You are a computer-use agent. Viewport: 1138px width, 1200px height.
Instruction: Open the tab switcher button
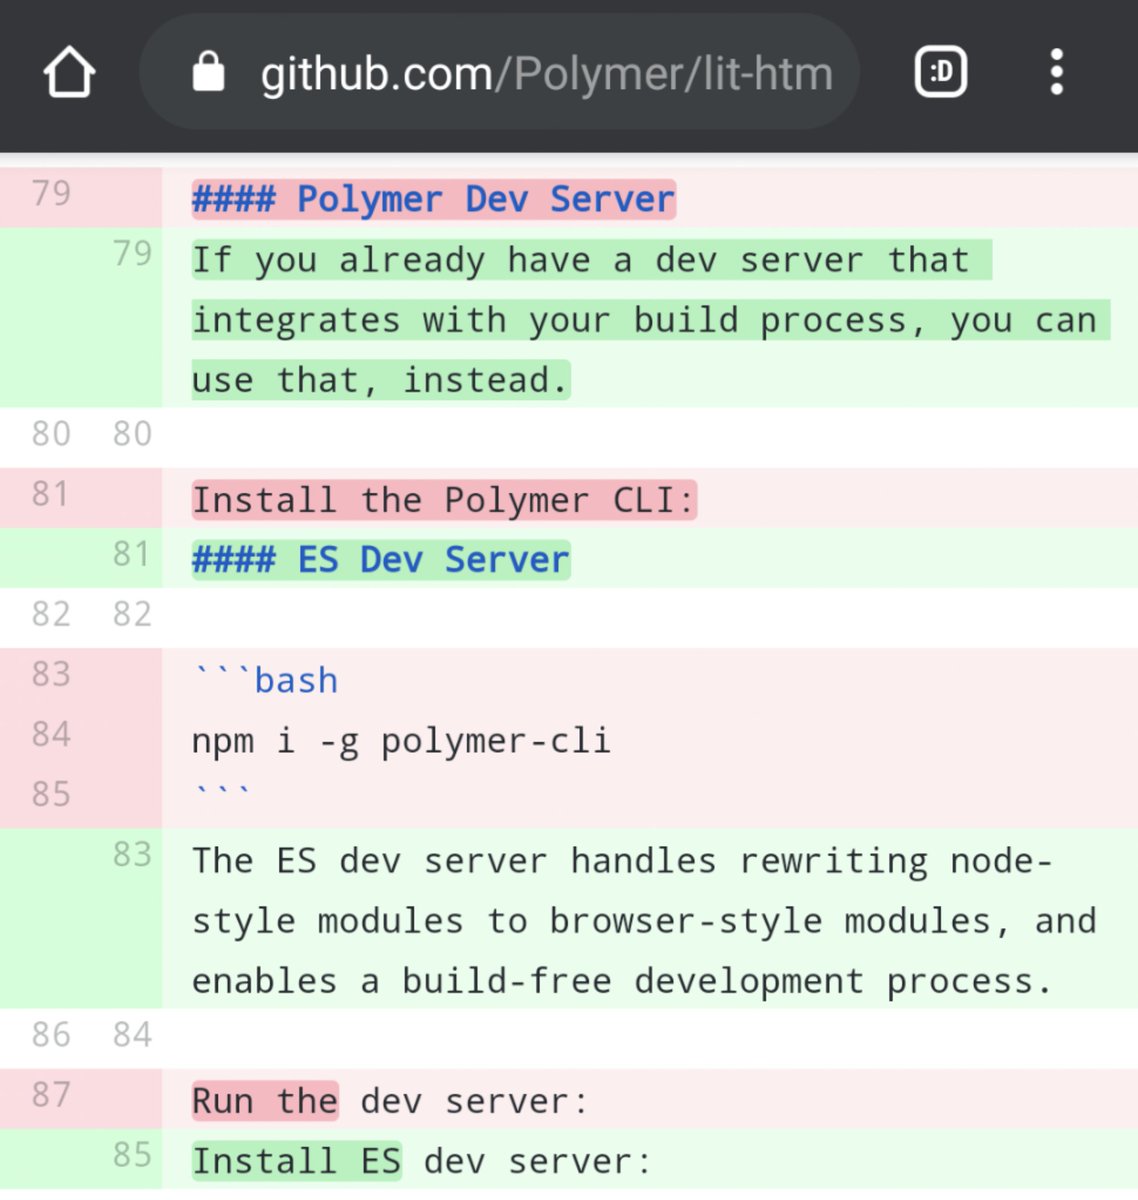coord(941,73)
